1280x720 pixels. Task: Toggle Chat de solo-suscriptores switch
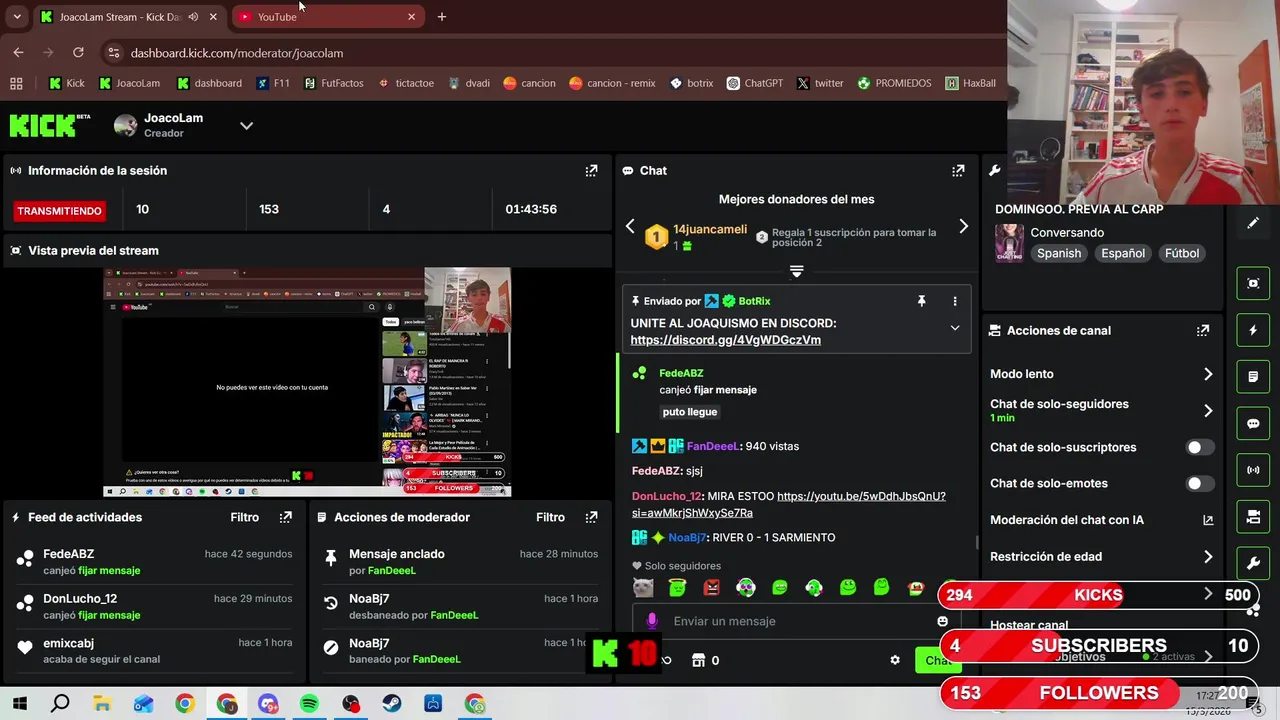1200,447
